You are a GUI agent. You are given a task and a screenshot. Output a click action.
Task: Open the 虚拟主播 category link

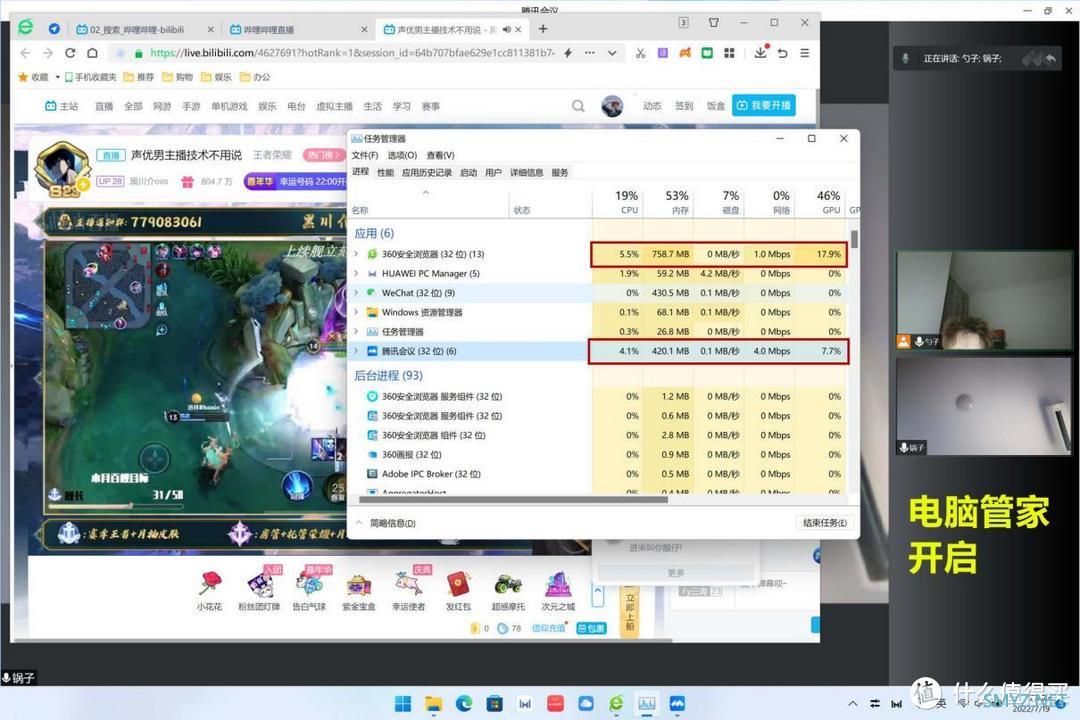click(x=334, y=106)
